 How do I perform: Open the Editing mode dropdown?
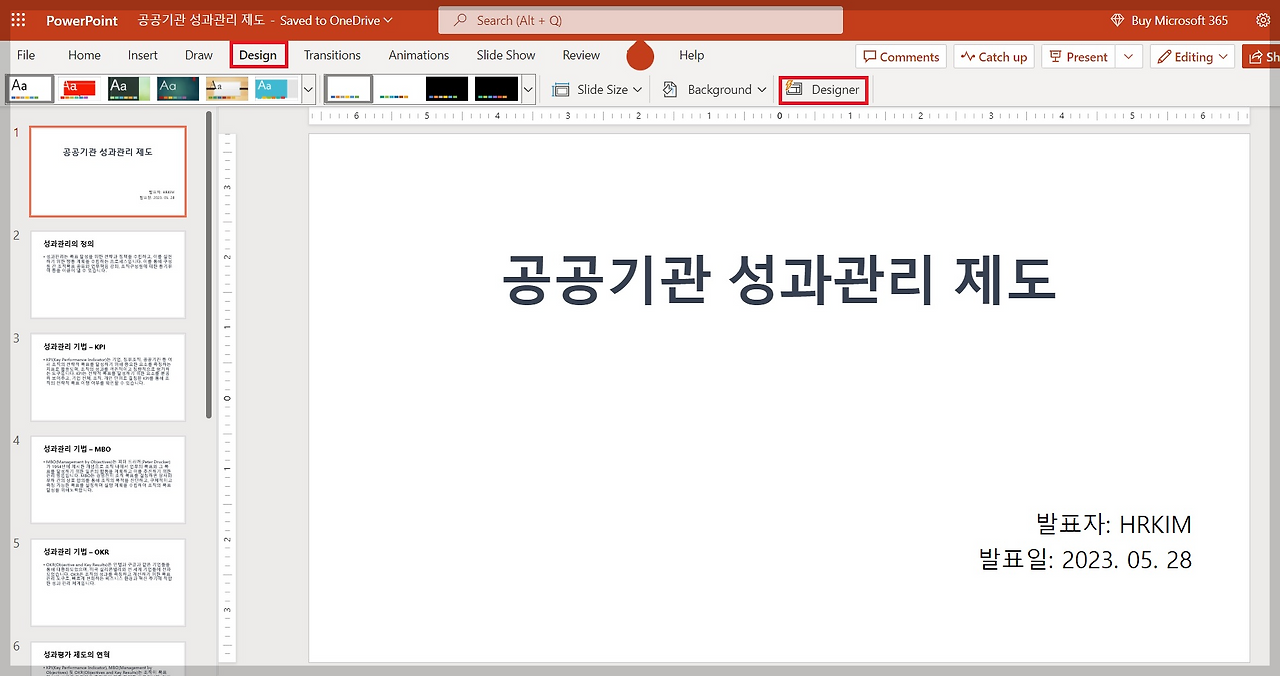tap(1192, 57)
